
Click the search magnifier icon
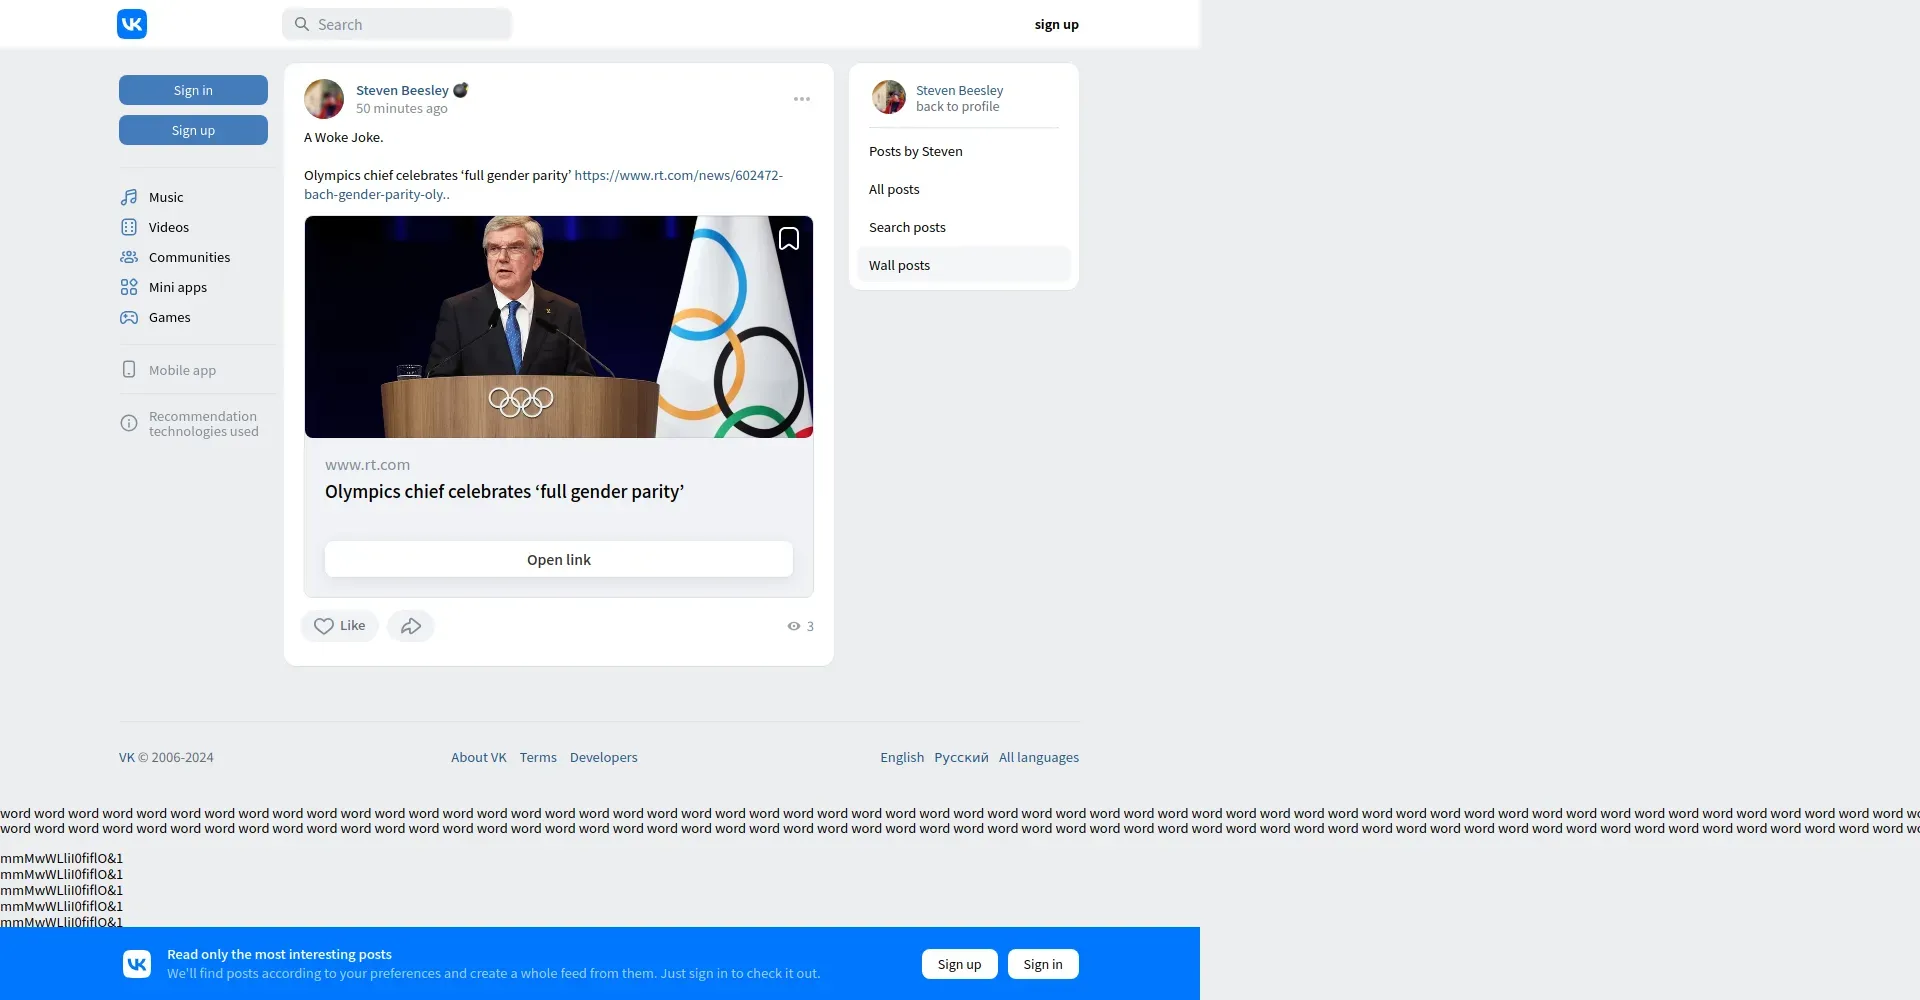[301, 24]
